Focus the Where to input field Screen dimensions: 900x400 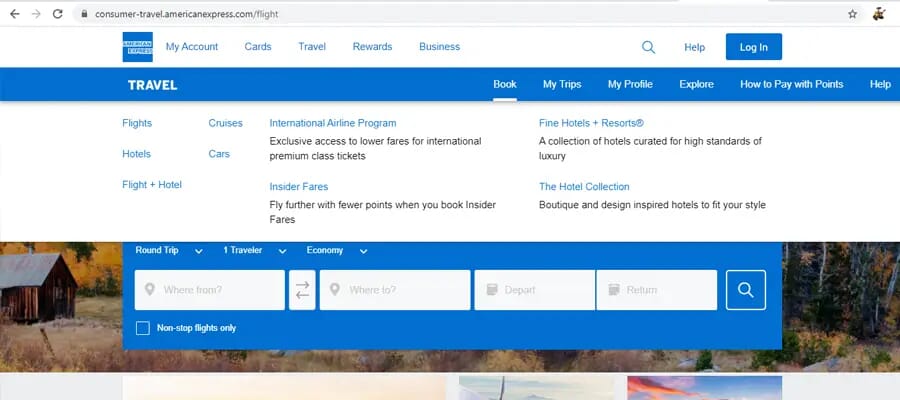click(x=395, y=290)
